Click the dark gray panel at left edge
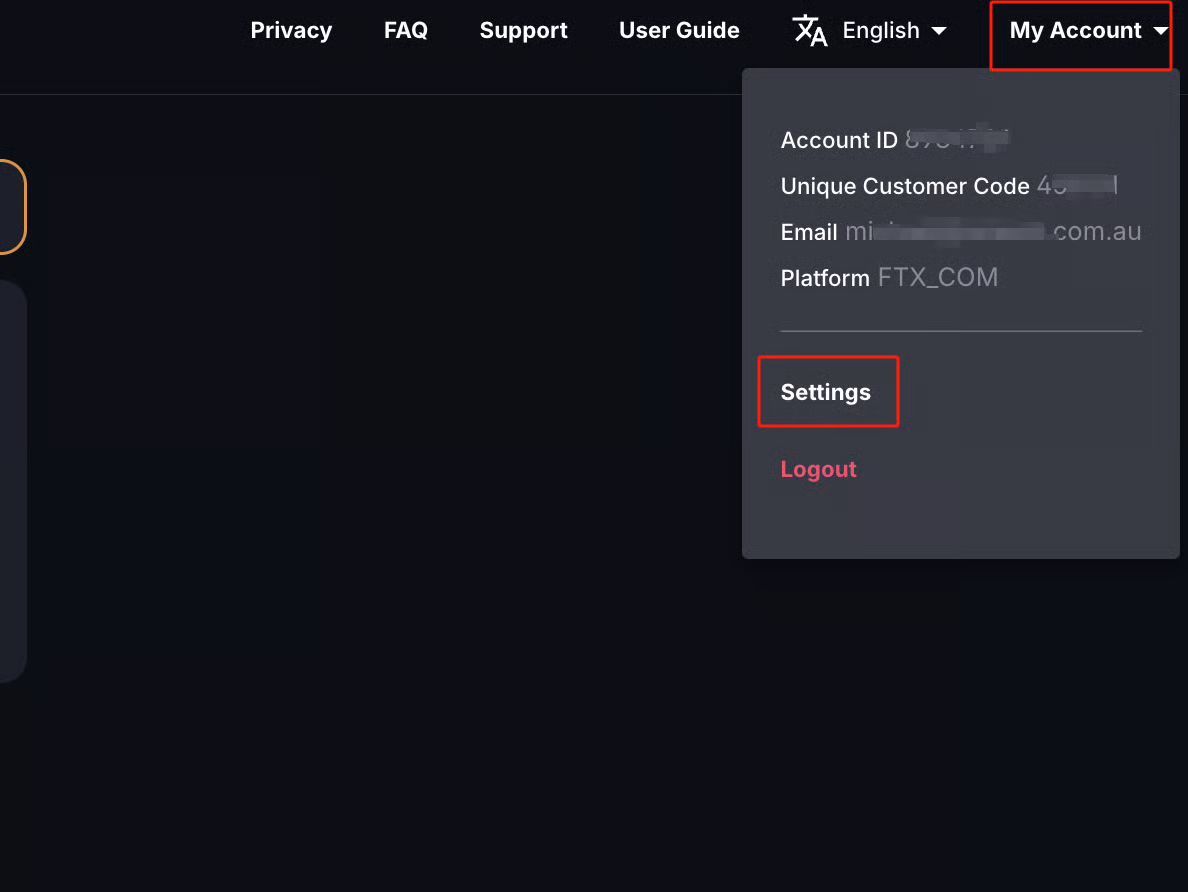 [x=12, y=480]
